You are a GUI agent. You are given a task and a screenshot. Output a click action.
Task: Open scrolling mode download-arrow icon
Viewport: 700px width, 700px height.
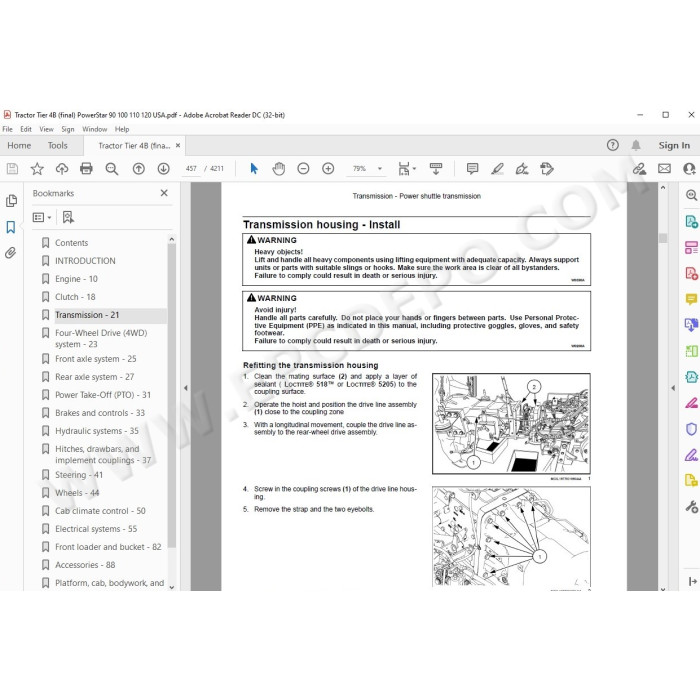436,169
